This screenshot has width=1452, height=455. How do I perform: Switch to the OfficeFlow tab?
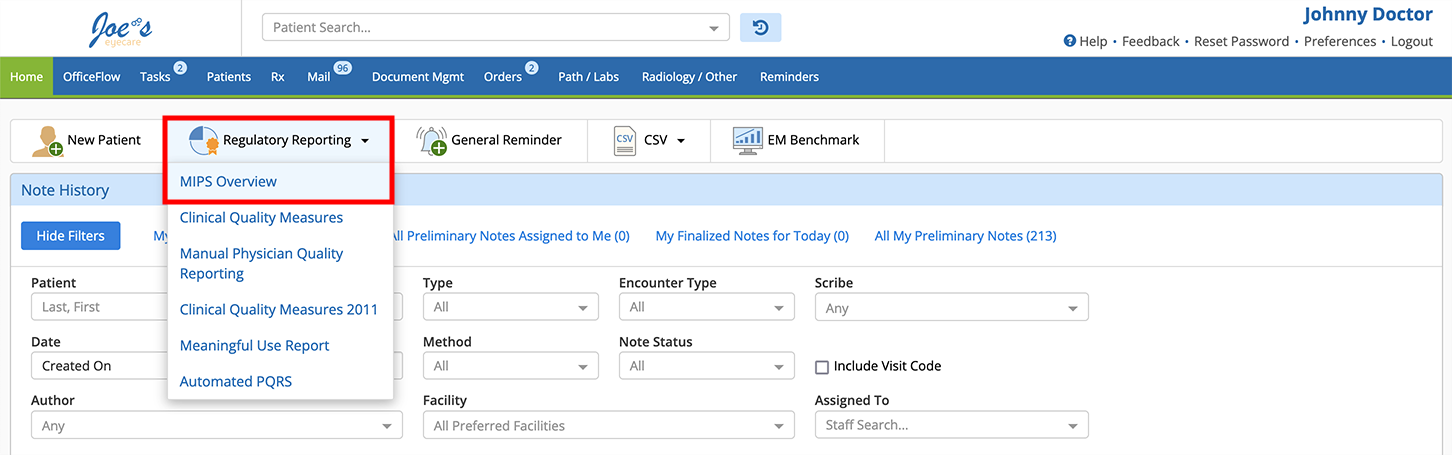point(91,77)
